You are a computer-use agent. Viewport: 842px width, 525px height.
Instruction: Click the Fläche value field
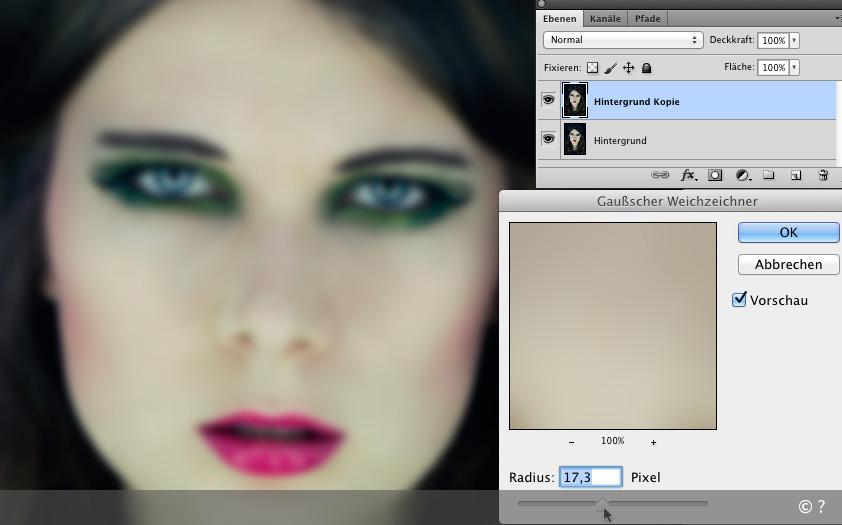pyautogui.click(x=773, y=67)
